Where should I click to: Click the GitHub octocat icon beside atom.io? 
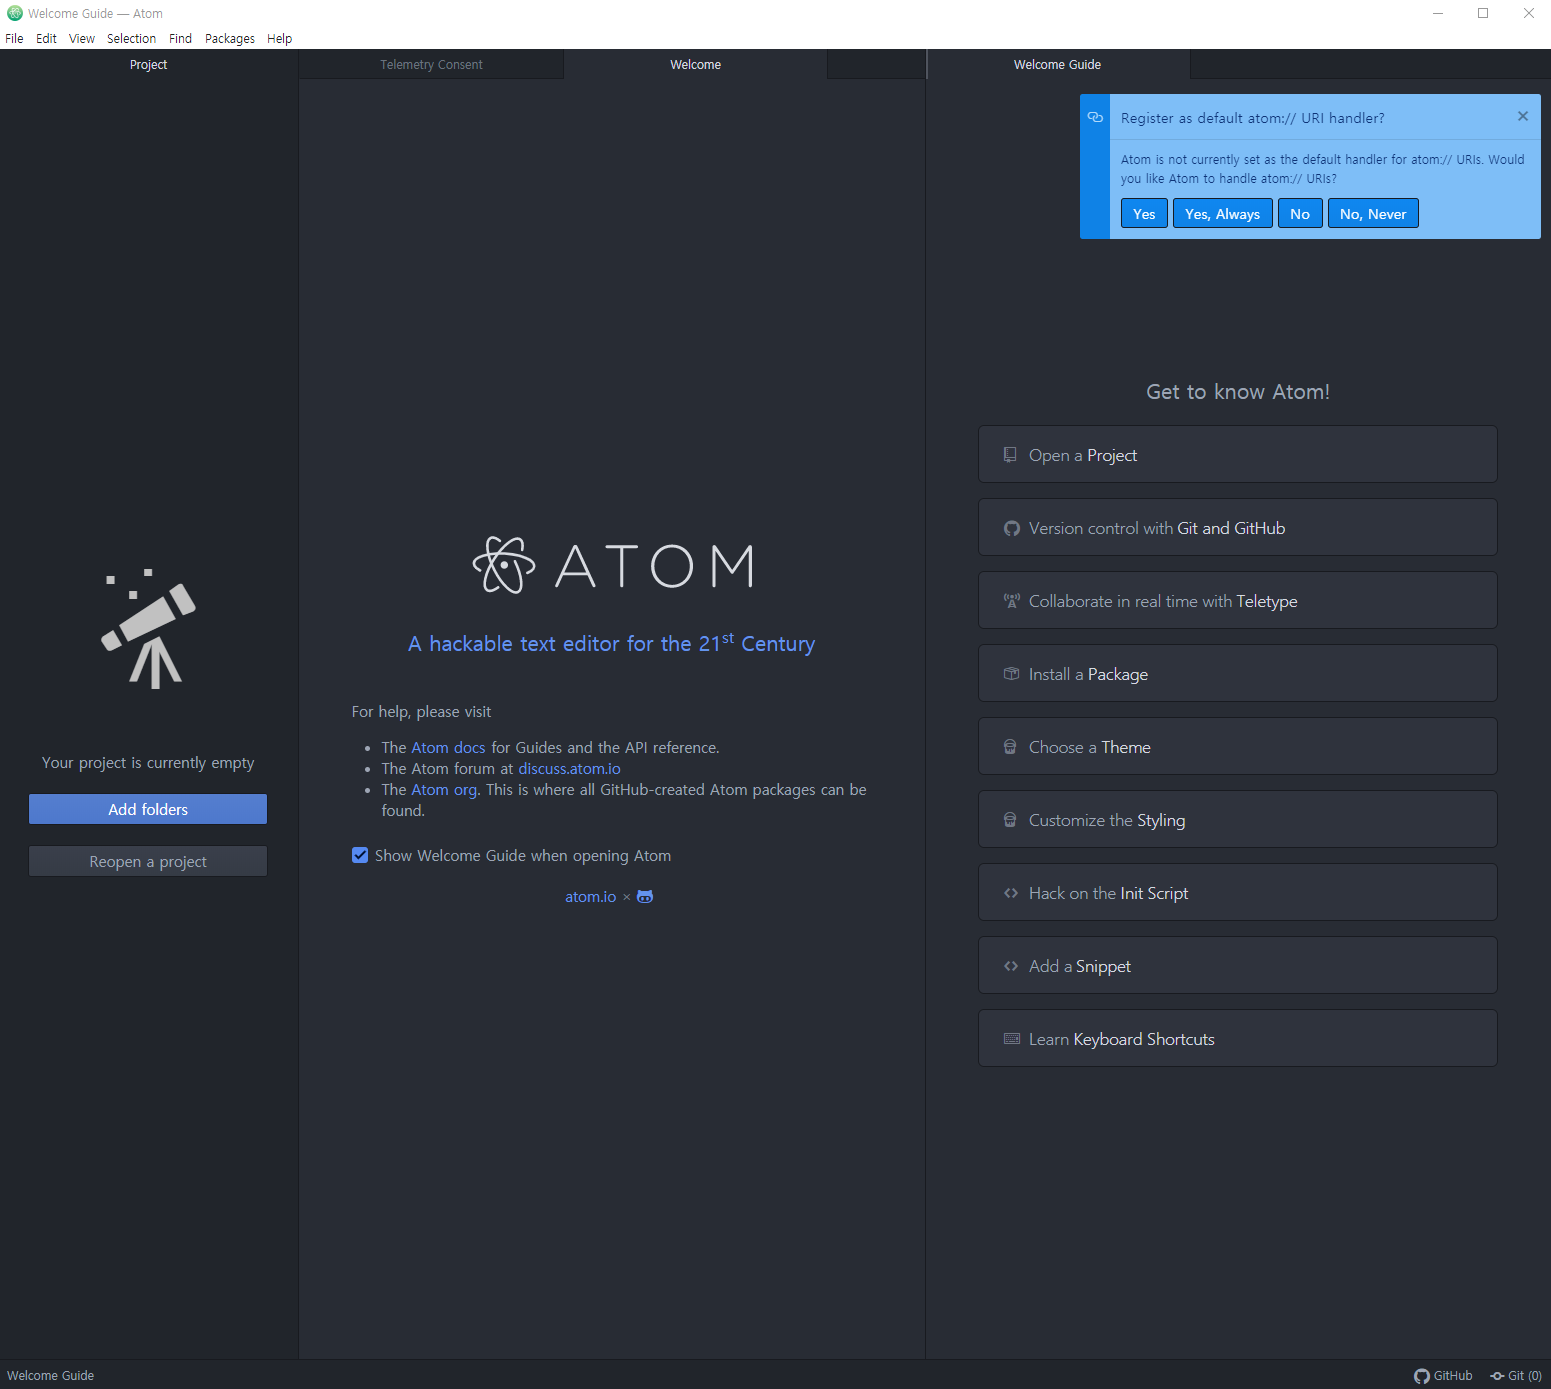[x=645, y=897]
